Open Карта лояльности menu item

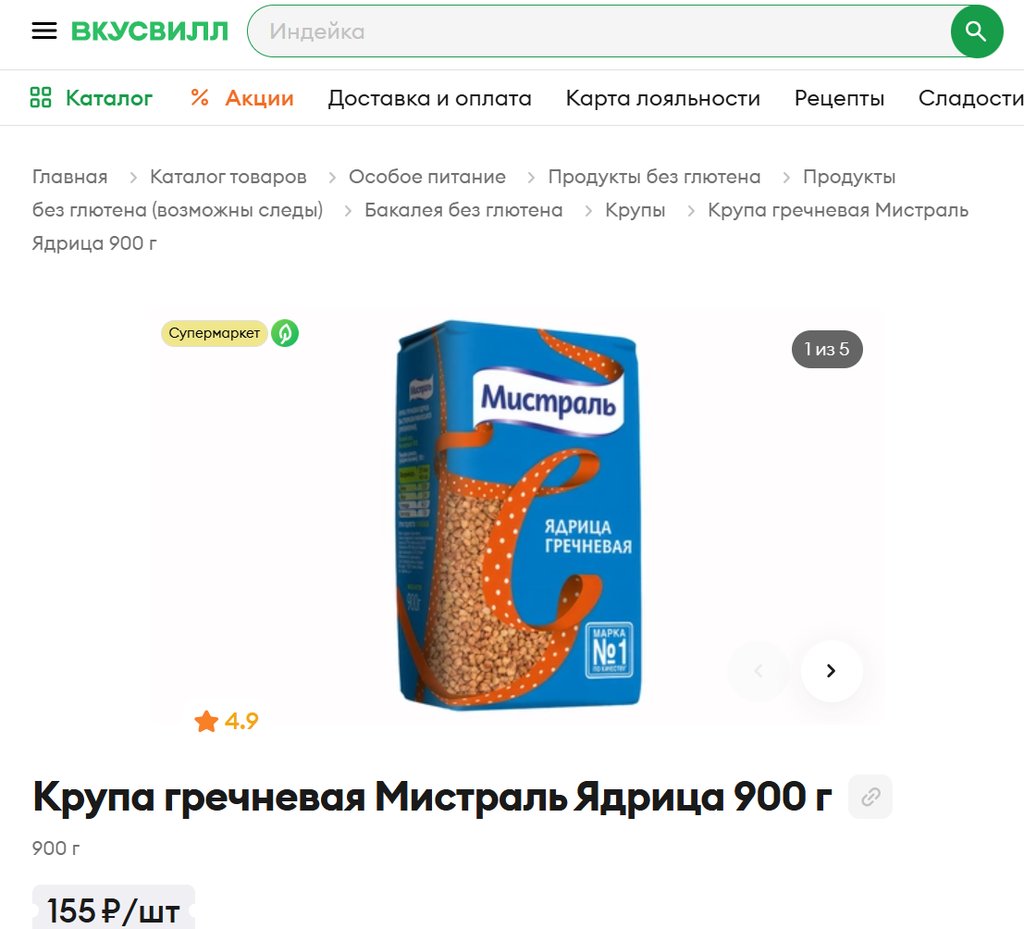(x=663, y=98)
